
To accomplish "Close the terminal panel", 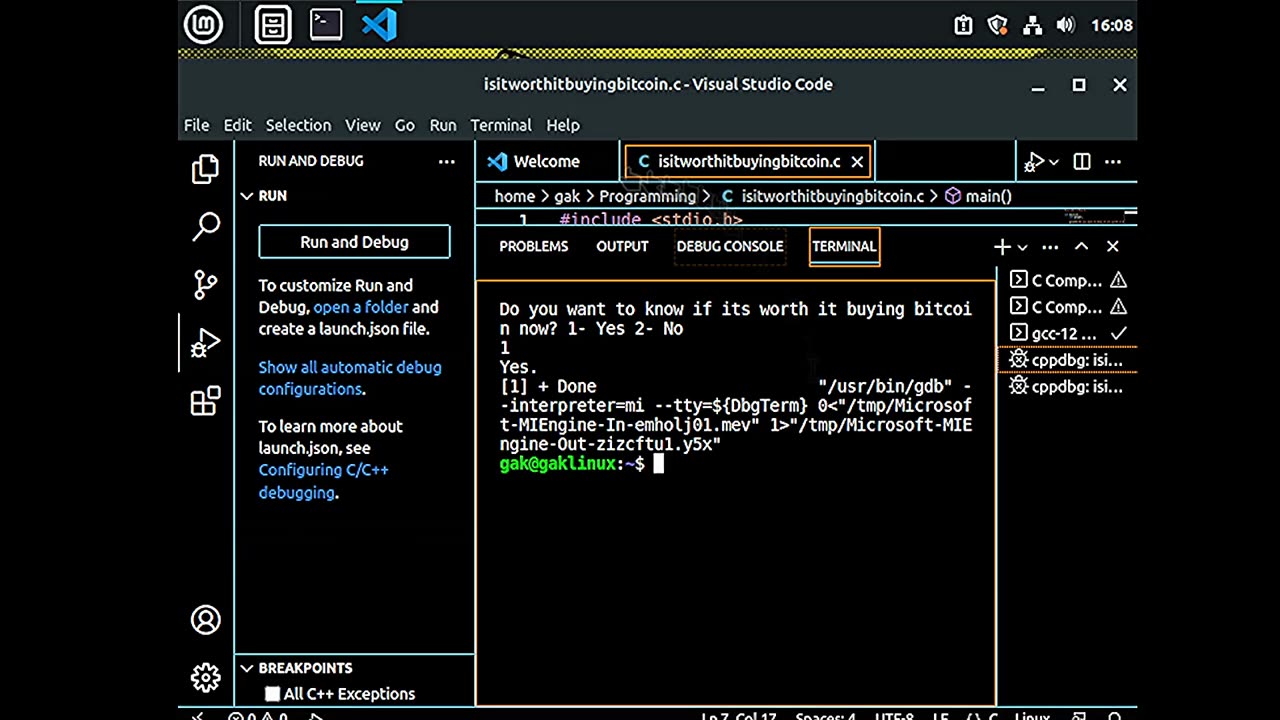I will pyautogui.click(x=1113, y=247).
